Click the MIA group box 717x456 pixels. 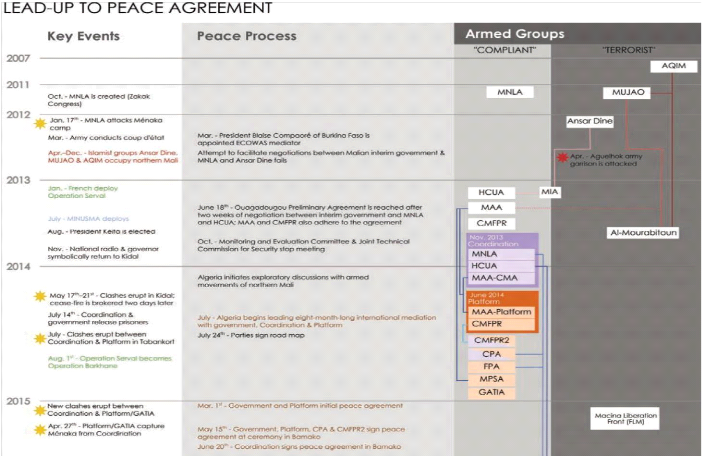tap(549, 192)
